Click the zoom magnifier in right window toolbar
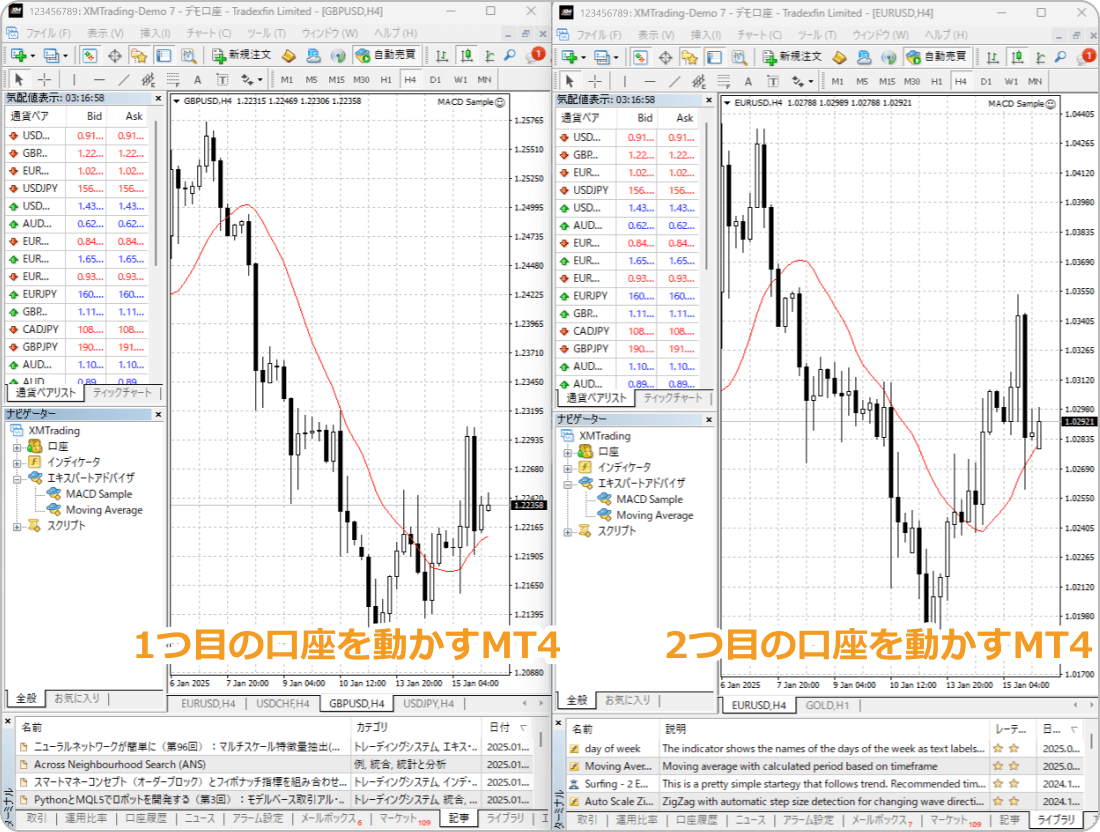 pos(1061,58)
